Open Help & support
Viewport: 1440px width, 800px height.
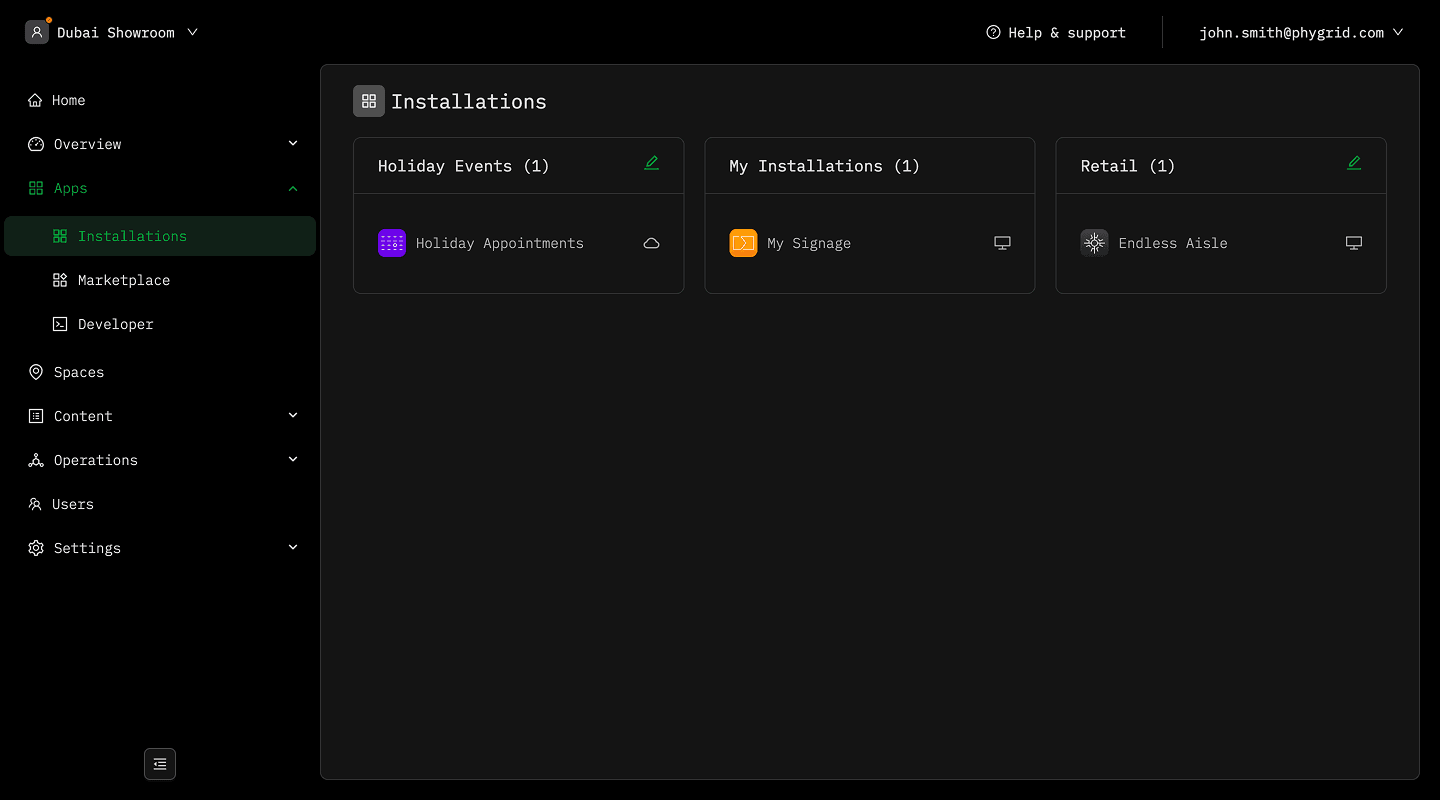tap(1056, 32)
